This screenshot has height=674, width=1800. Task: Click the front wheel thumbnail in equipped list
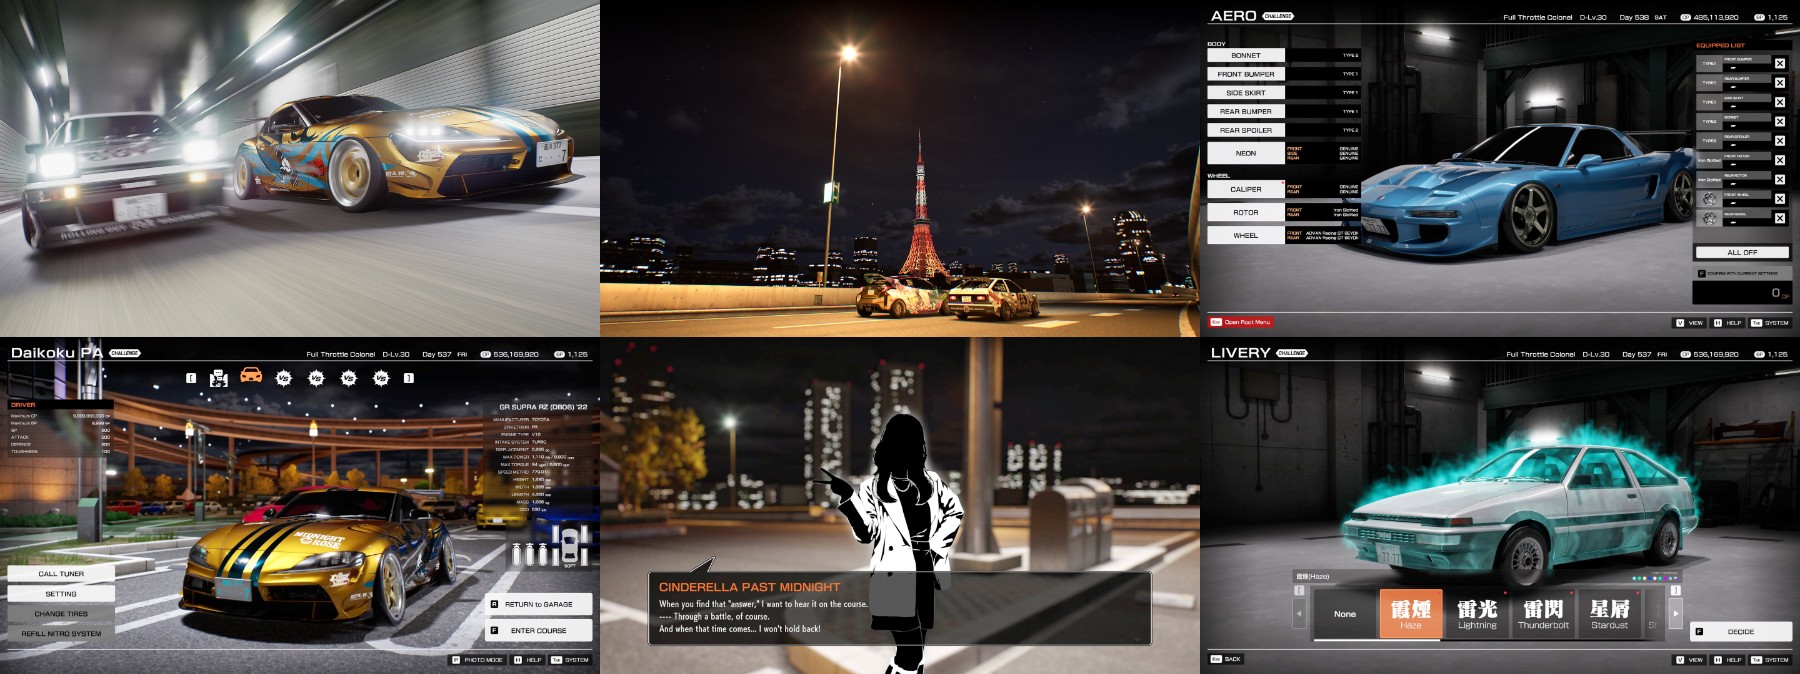coord(1710,199)
